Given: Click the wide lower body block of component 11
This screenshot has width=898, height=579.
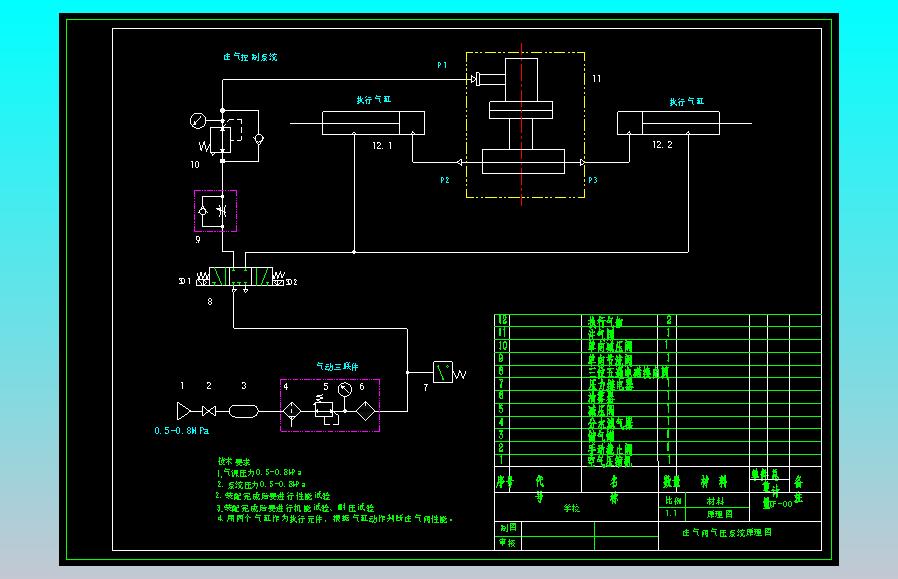Looking at the screenshot, I should 523,162.
